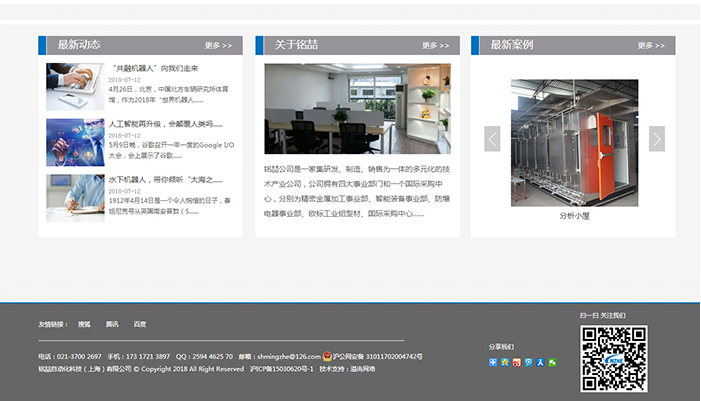
Task: Open the "共融机器人"向我们走来 article title
Action: (x=153, y=69)
